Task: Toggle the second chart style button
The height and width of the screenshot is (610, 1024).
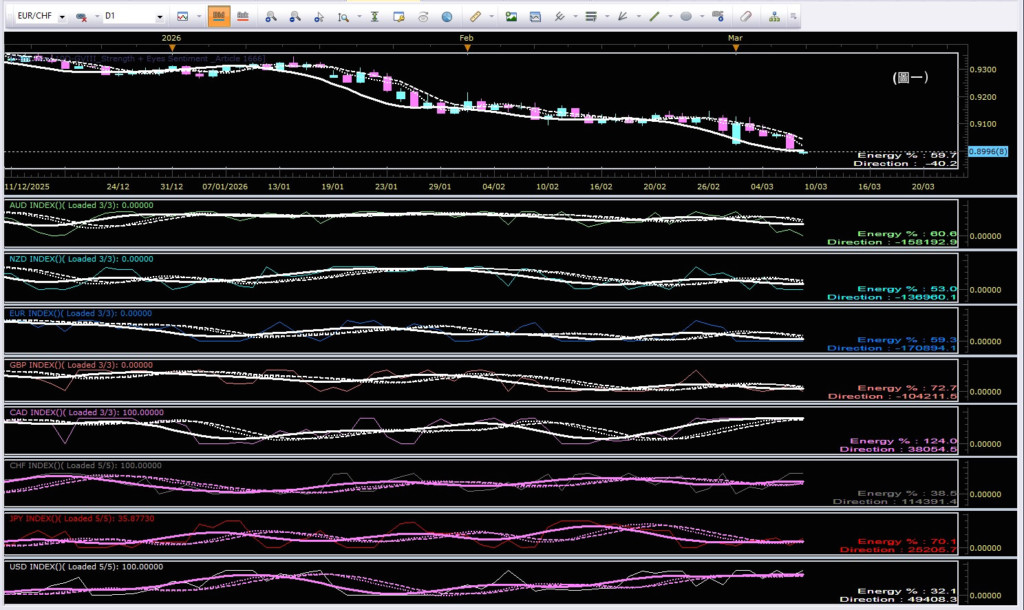Action: click(x=242, y=17)
